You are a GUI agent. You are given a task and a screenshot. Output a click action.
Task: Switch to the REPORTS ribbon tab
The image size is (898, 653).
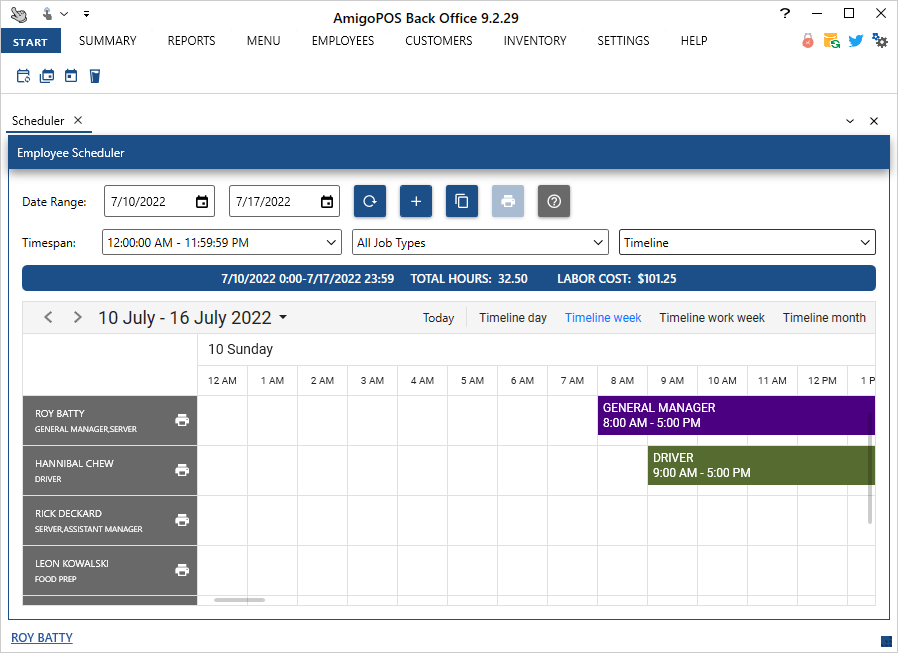pyautogui.click(x=191, y=41)
